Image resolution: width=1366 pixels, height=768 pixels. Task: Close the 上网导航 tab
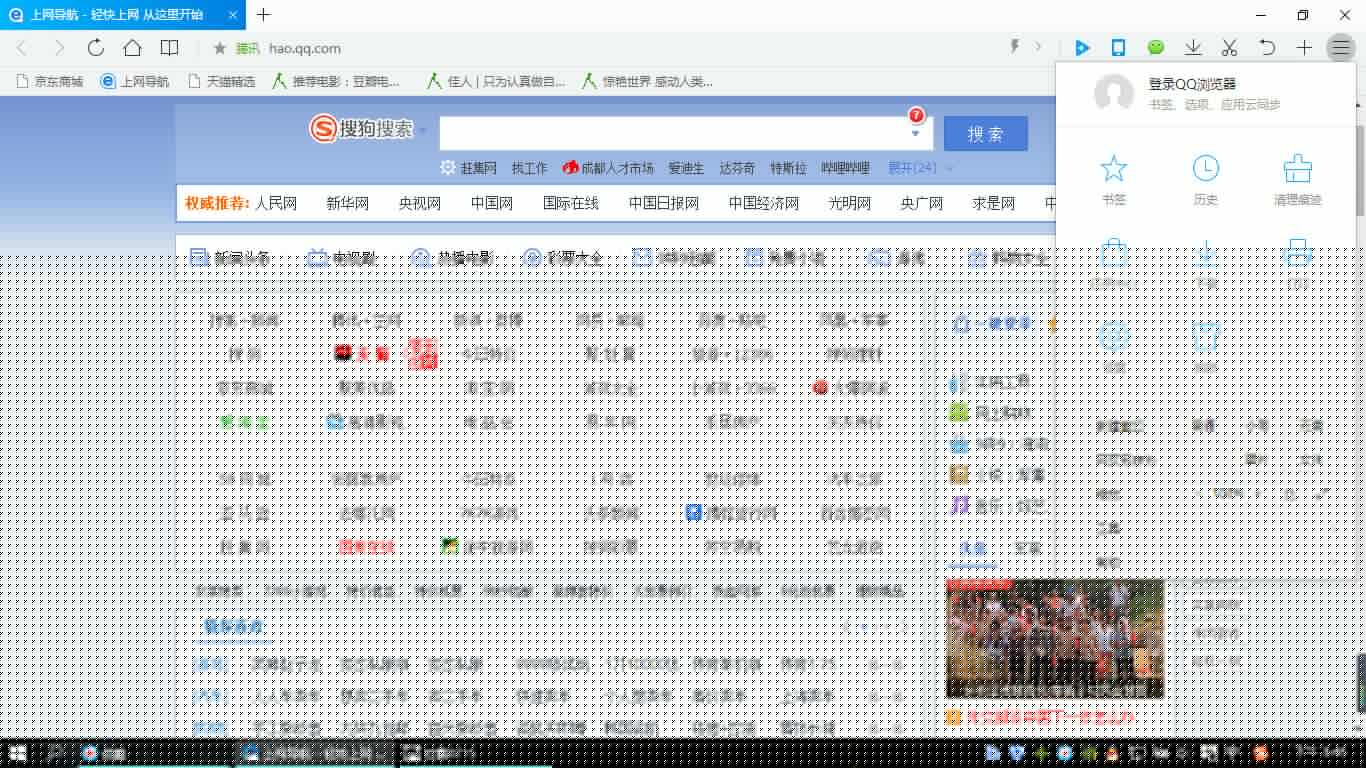point(232,15)
